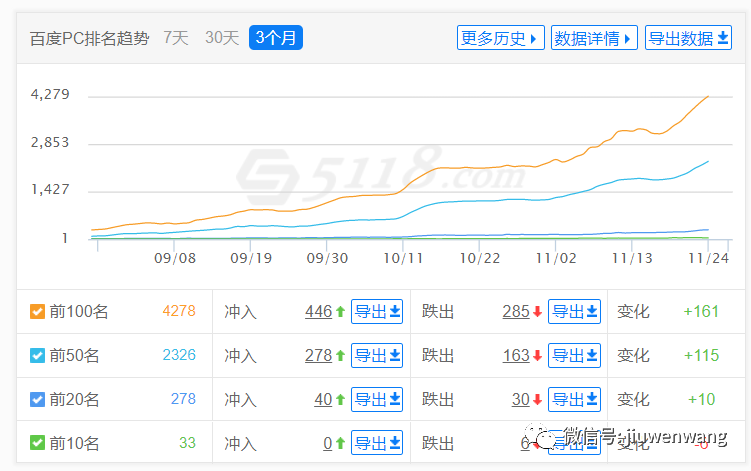751x471 pixels.
Task: Click the orange line peak on chart
Action: pyautogui.click(x=708, y=96)
